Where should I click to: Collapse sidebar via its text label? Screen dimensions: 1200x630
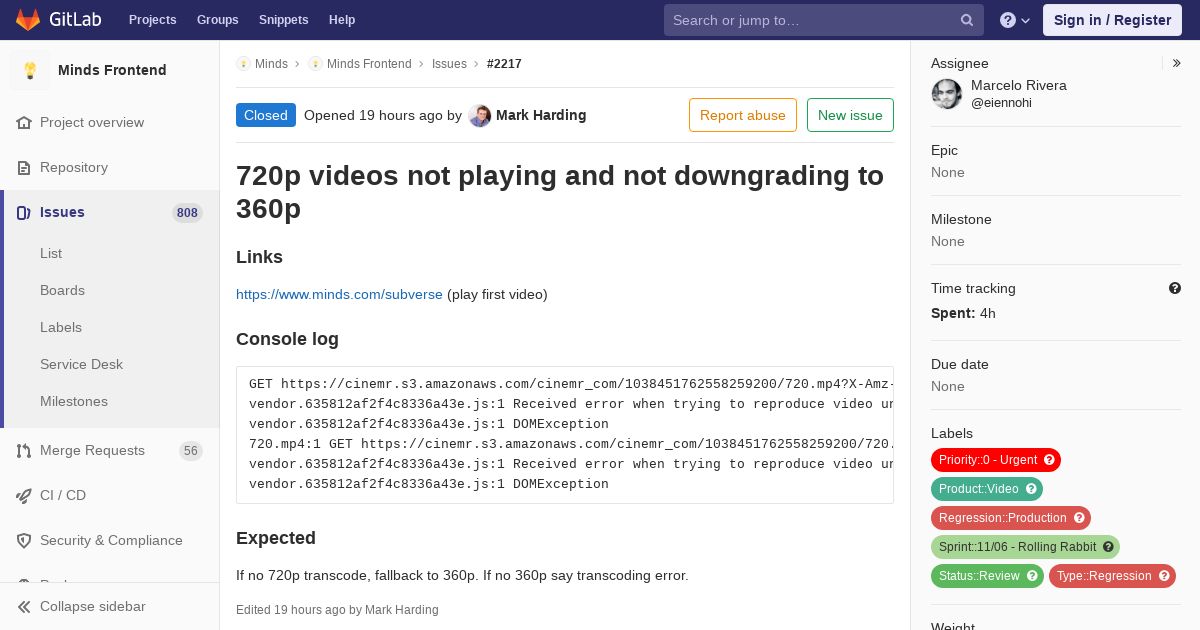point(92,606)
